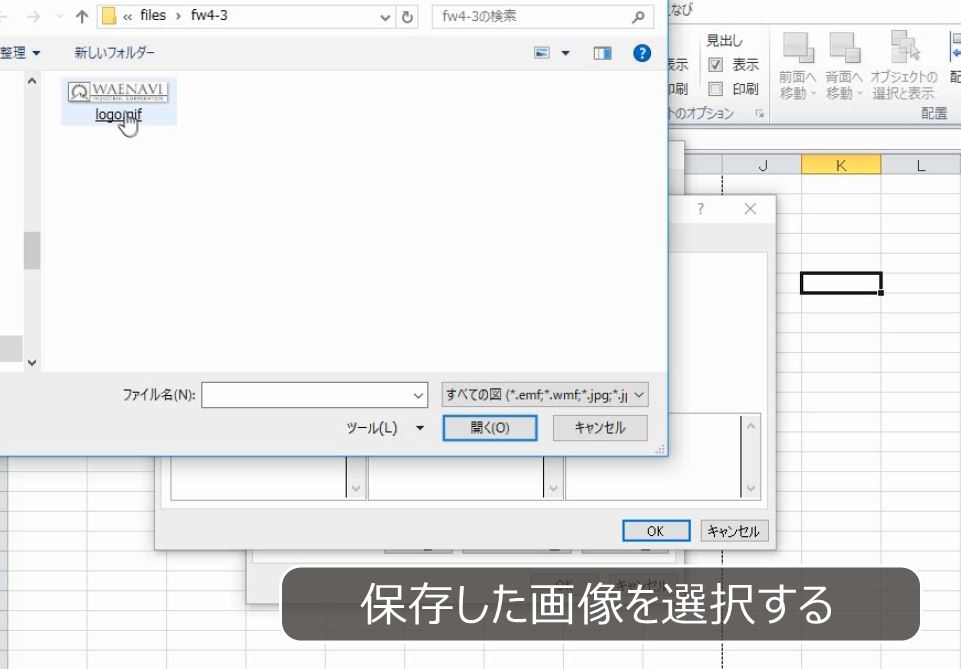Uncheck the 表示 checkbox under 見出し

[716, 64]
